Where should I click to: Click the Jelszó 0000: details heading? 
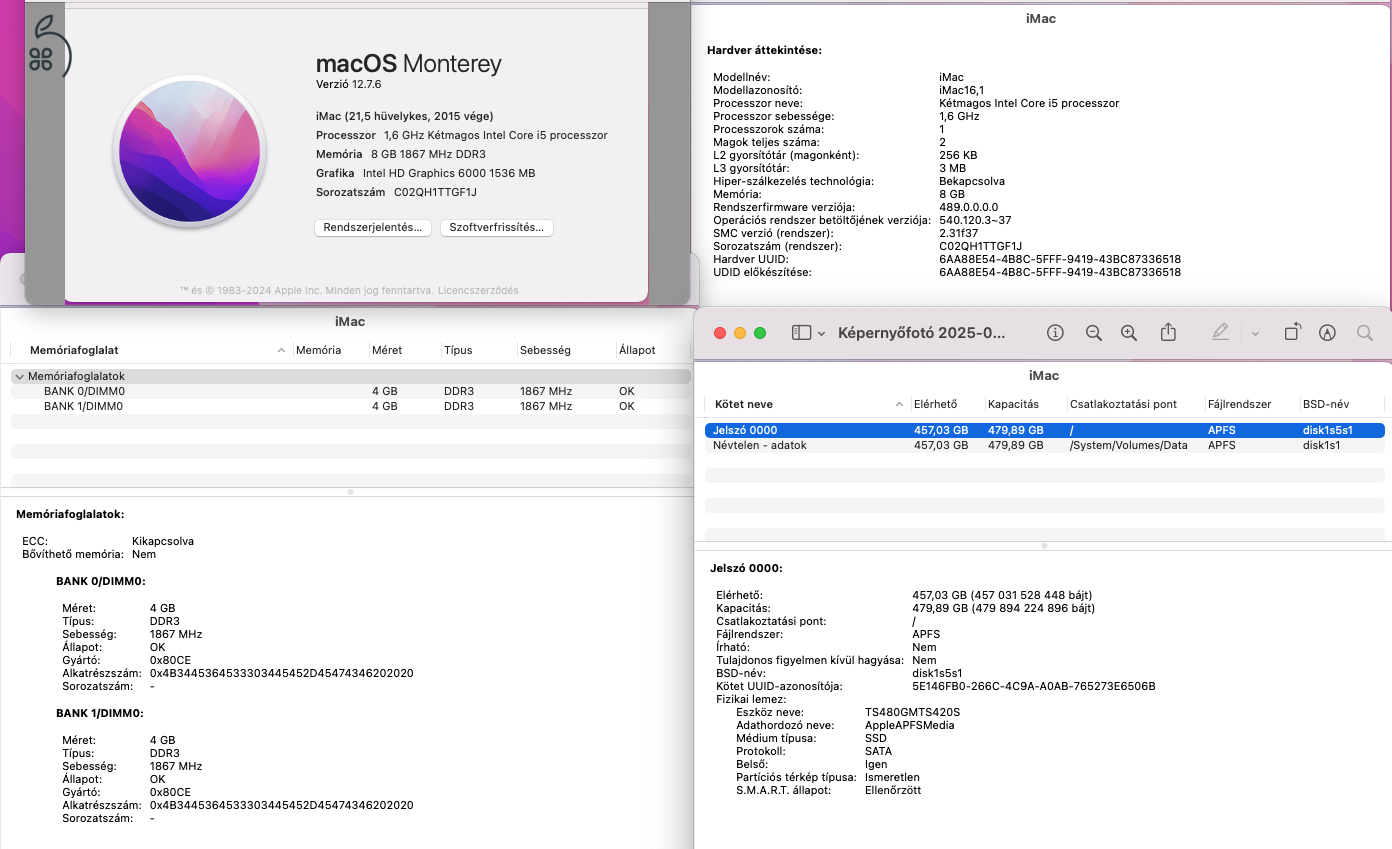(746, 568)
